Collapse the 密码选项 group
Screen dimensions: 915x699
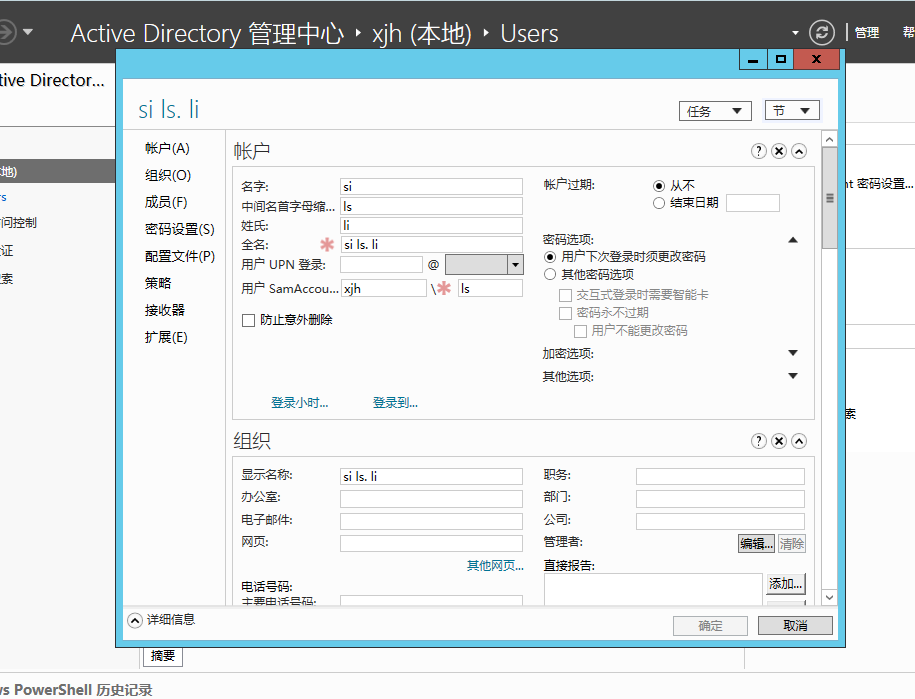tap(792, 240)
